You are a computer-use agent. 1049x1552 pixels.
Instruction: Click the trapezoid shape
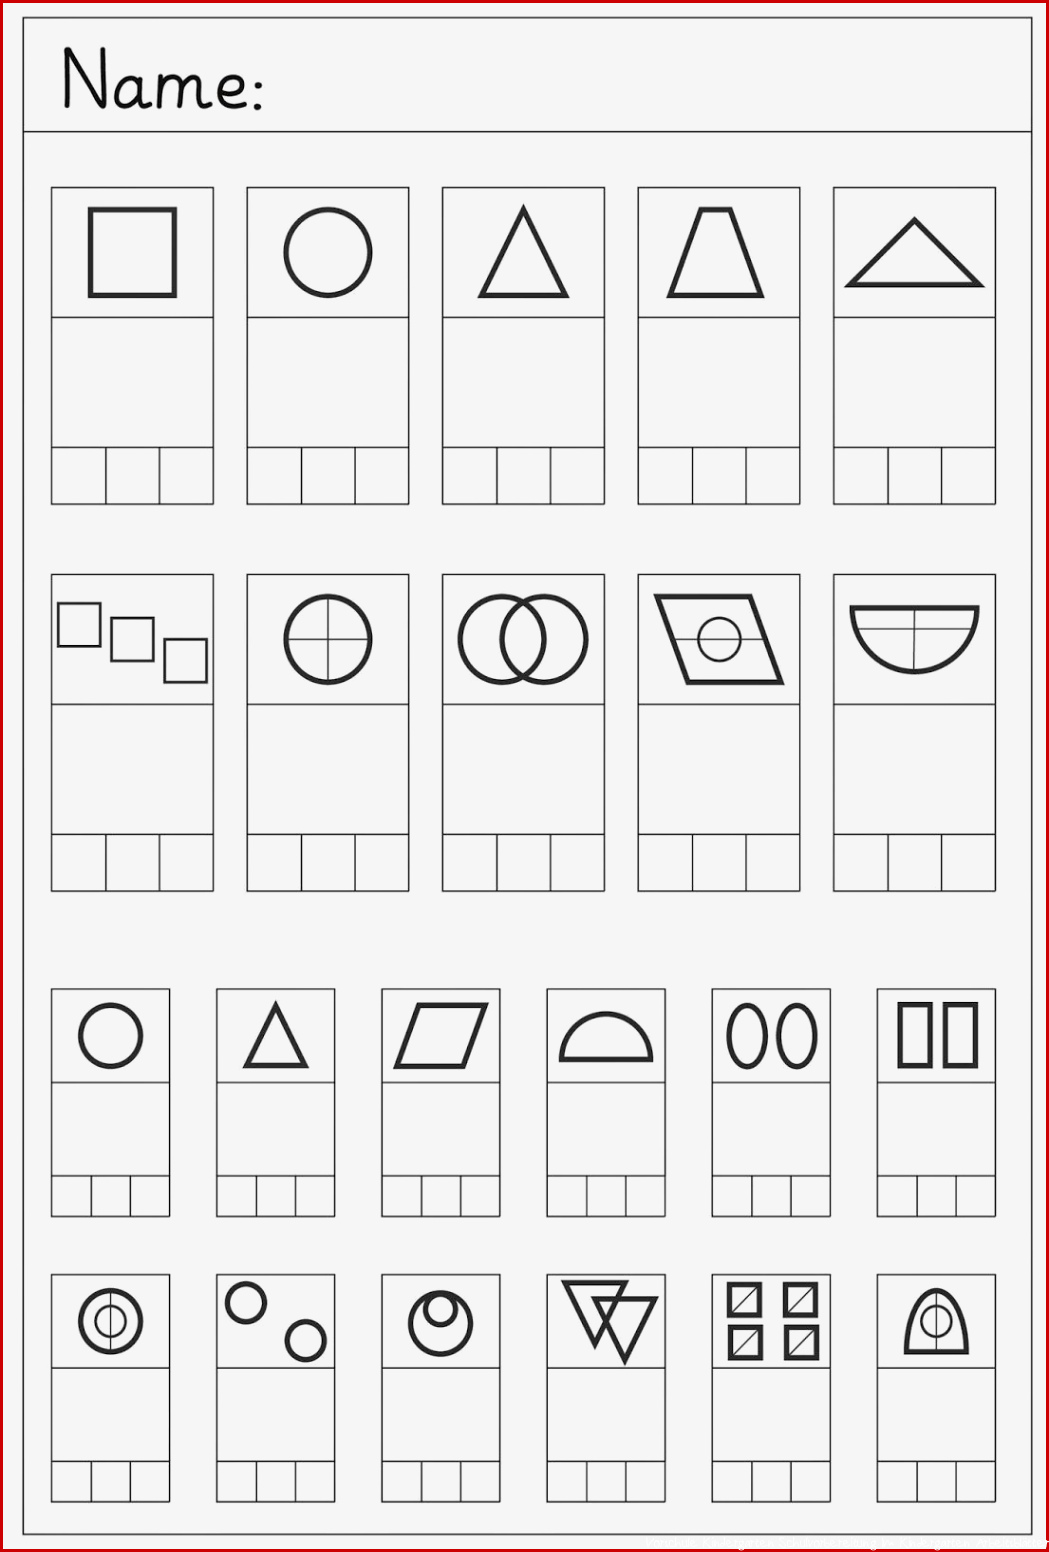pos(716,253)
